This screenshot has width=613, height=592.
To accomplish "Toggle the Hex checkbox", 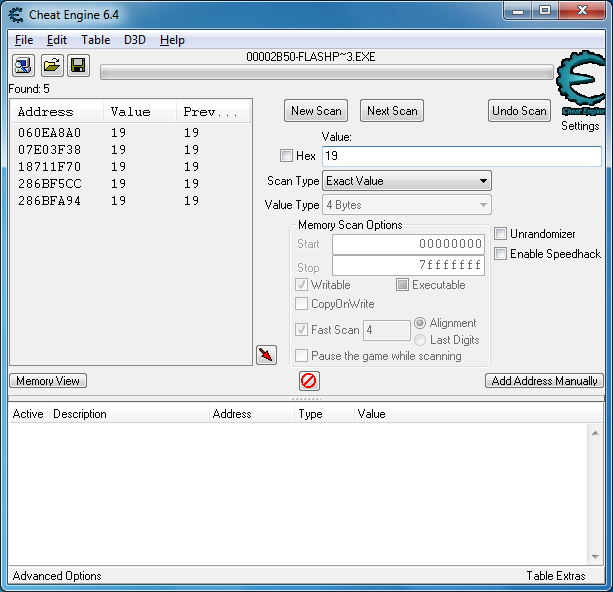I will [x=286, y=156].
